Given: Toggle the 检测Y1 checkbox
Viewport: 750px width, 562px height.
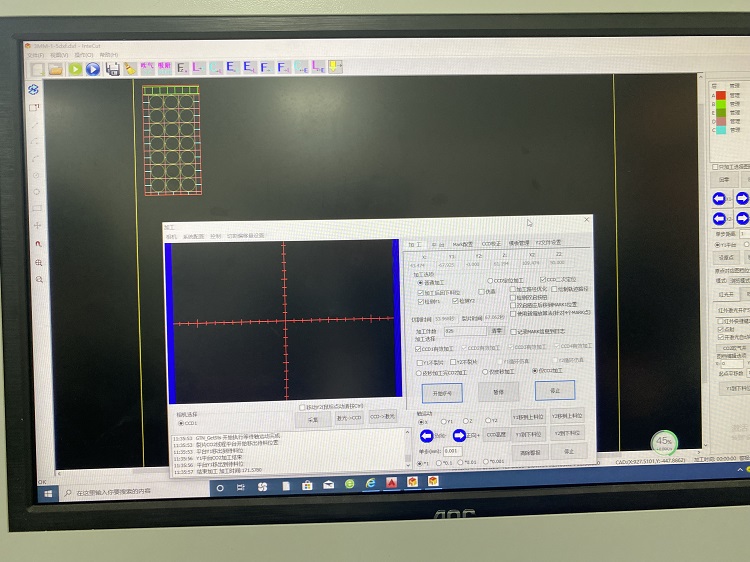Looking at the screenshot, I should click(x=421, y=301).
